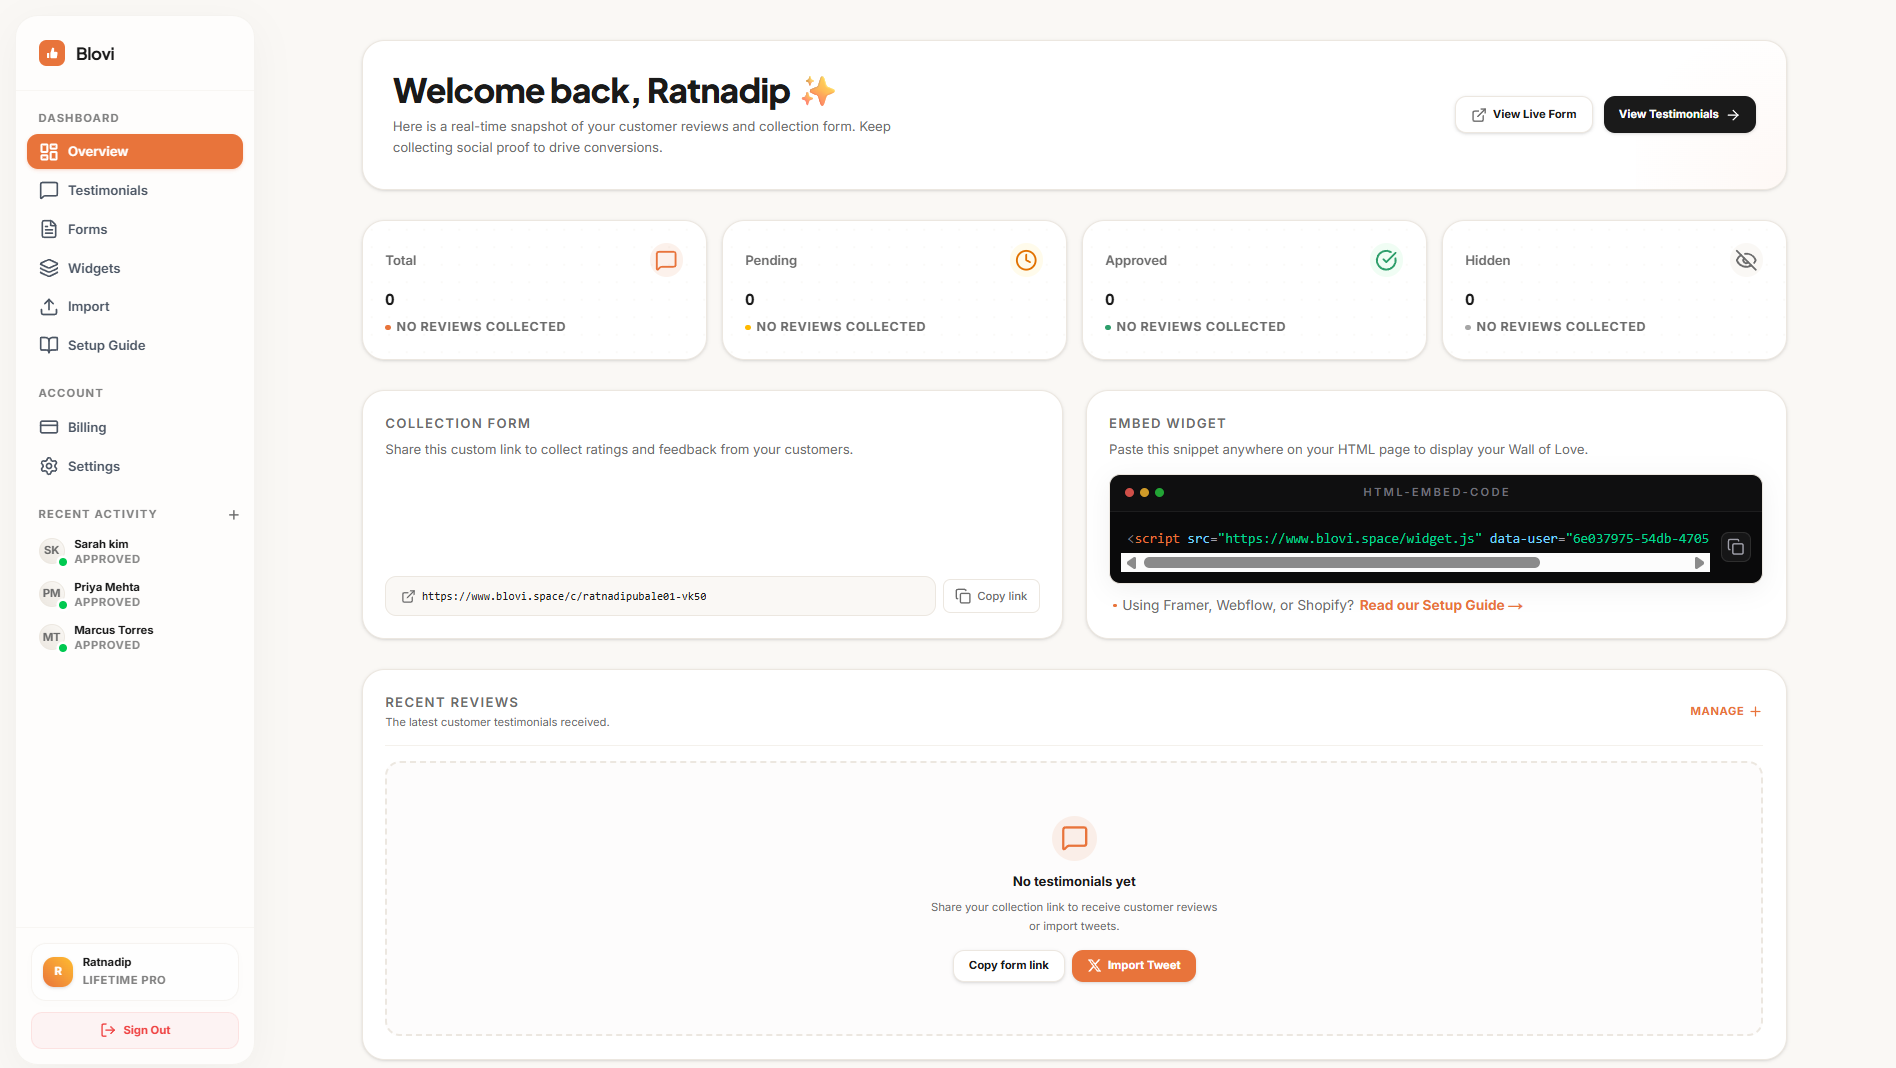Click the 'No testimonials yet' text

(x=1074, y=881)
